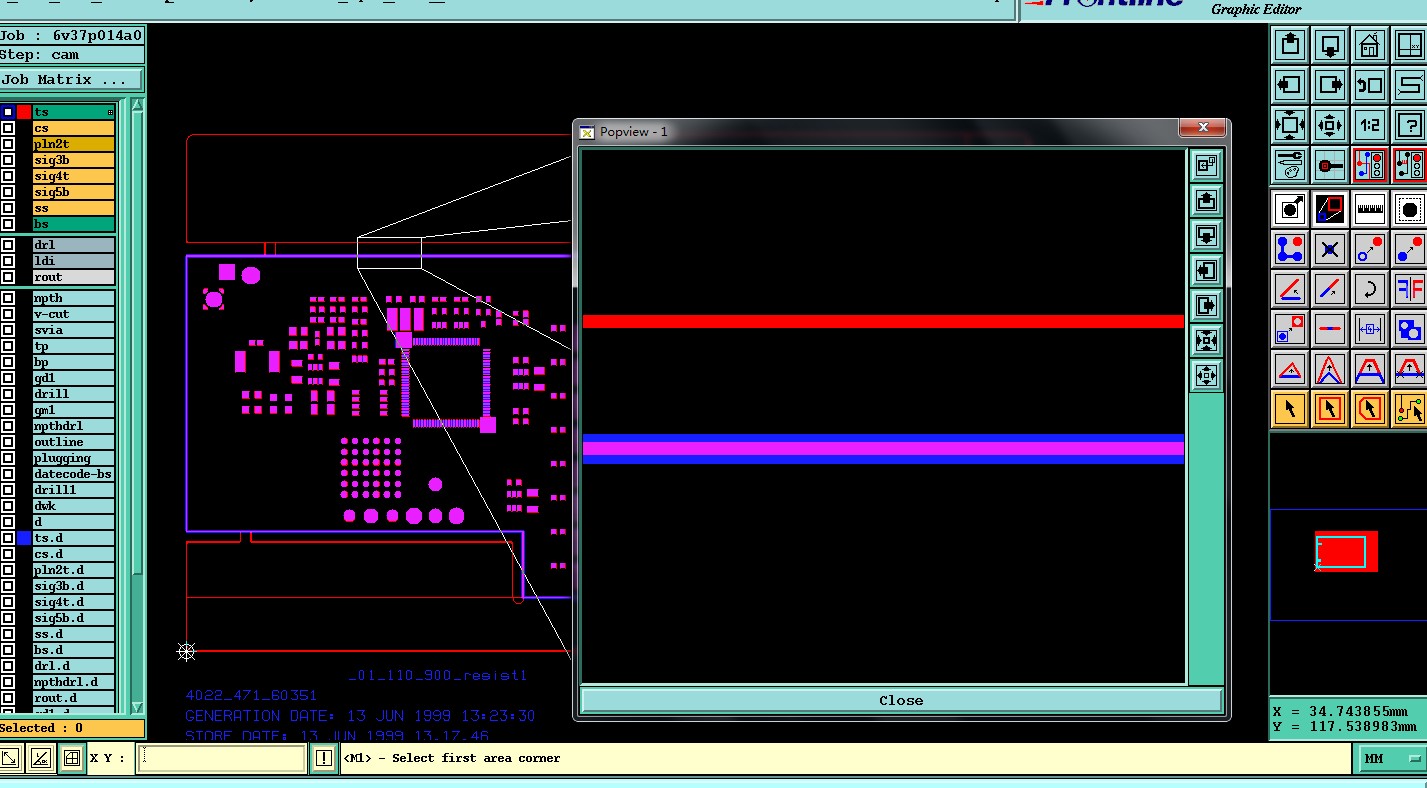Click the 1:2 zoom ratio icon
This screenshot has height=788, width=1427.
1370,125
